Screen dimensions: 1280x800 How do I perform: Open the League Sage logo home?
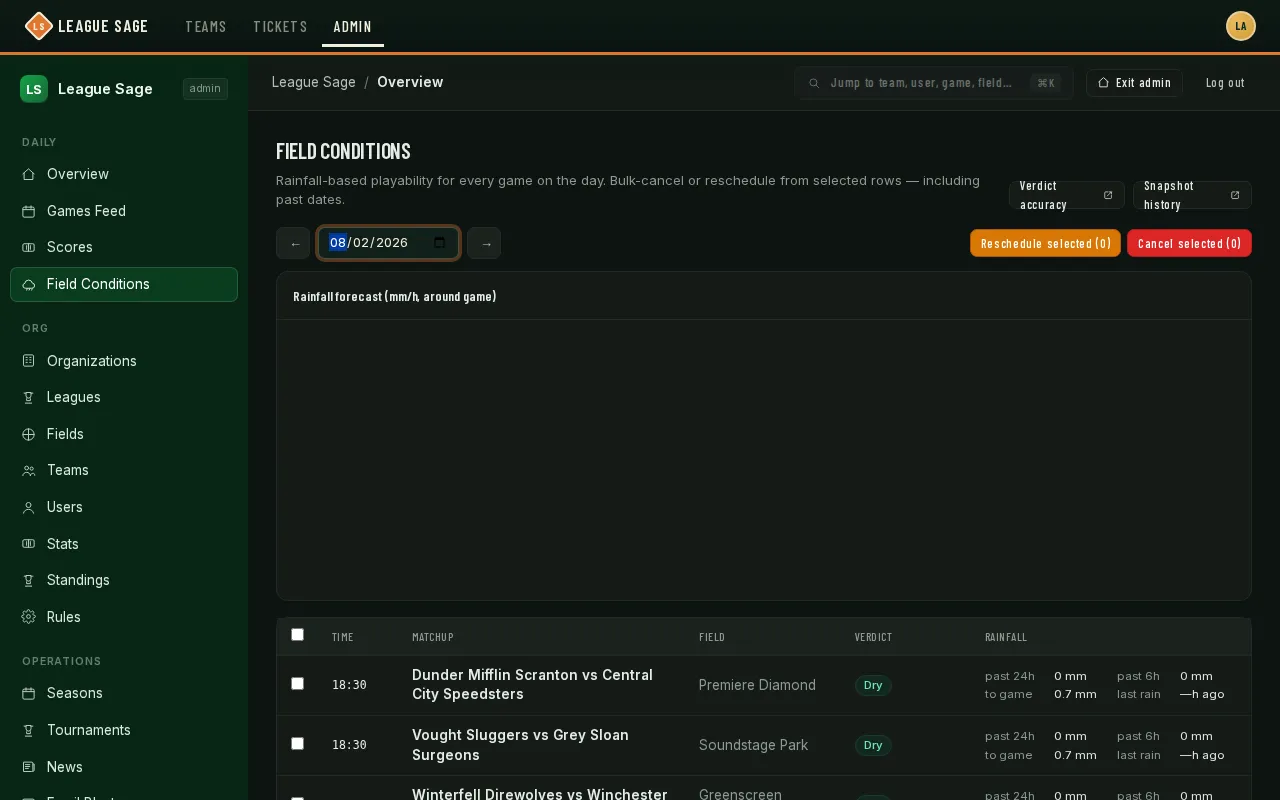pyautogui.click(x=86, y=26)
